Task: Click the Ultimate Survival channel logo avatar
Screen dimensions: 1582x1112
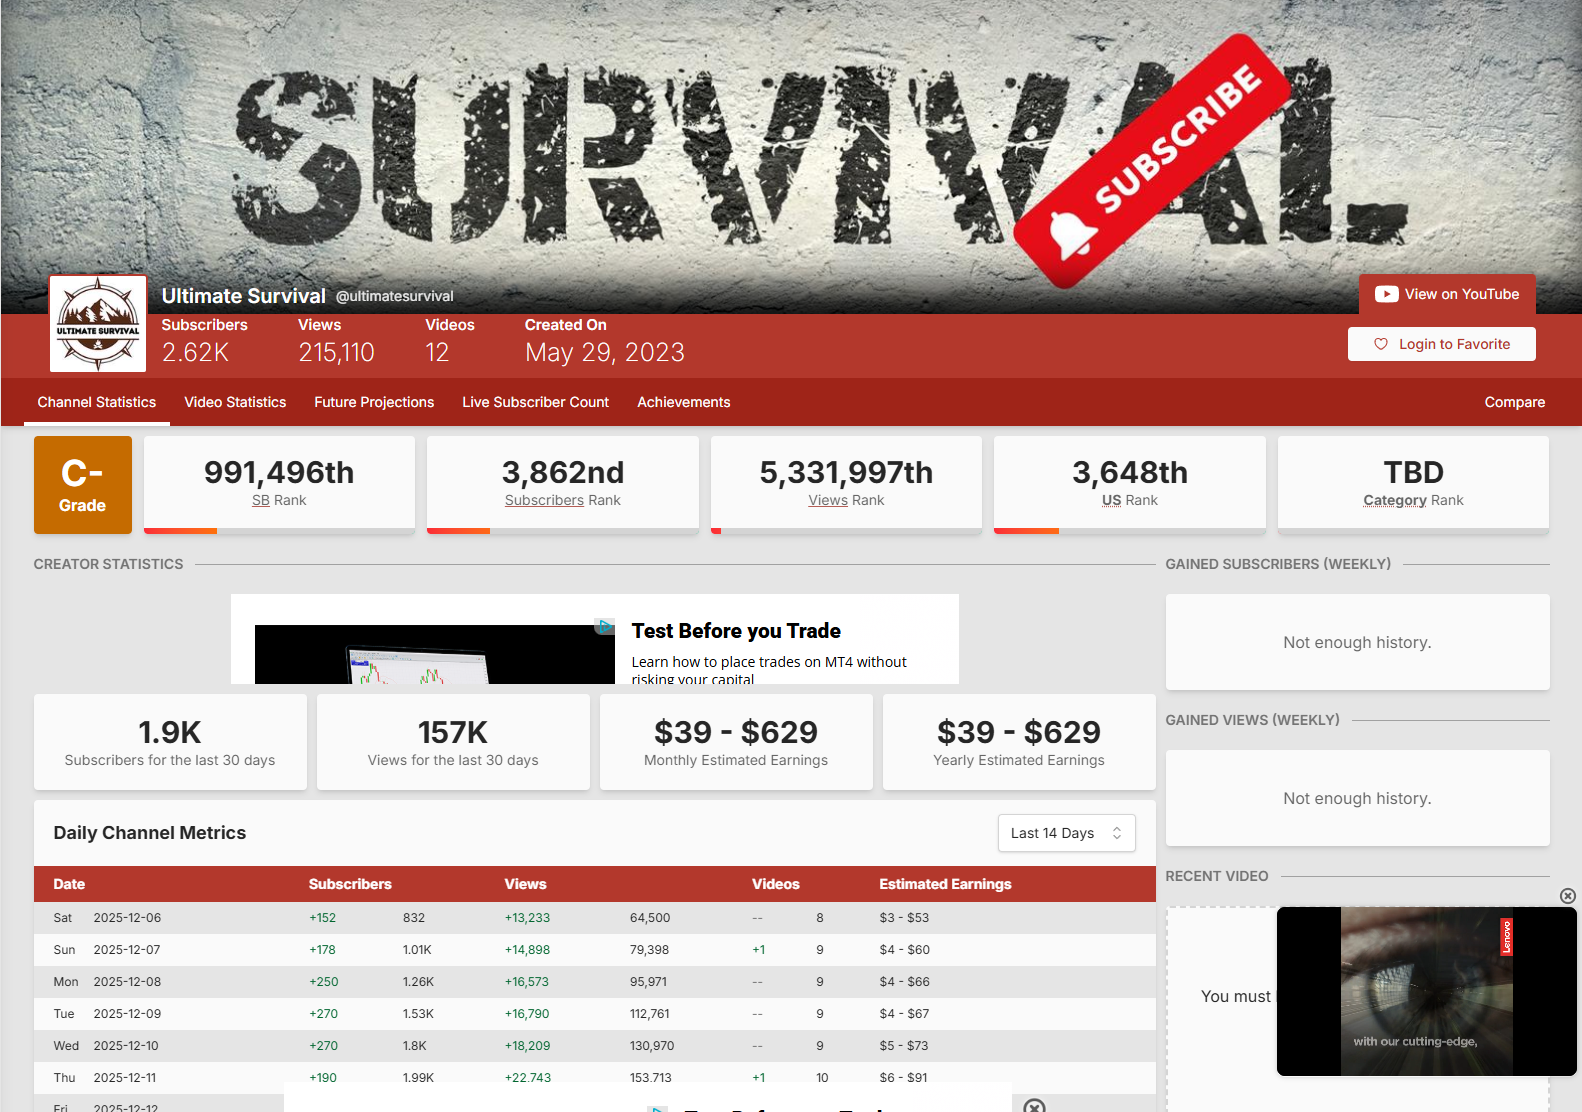Action: click(x=98, y=323)
